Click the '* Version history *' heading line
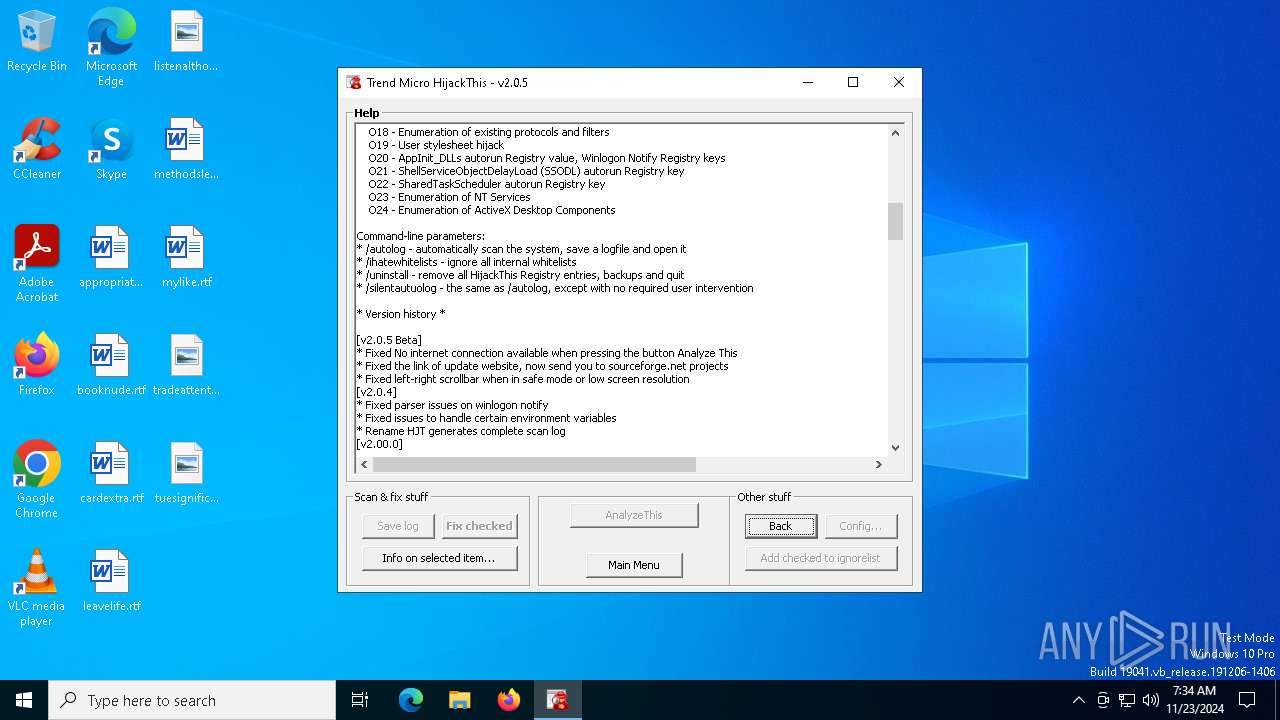1280x720 pixels. click(x=401, y=314)
